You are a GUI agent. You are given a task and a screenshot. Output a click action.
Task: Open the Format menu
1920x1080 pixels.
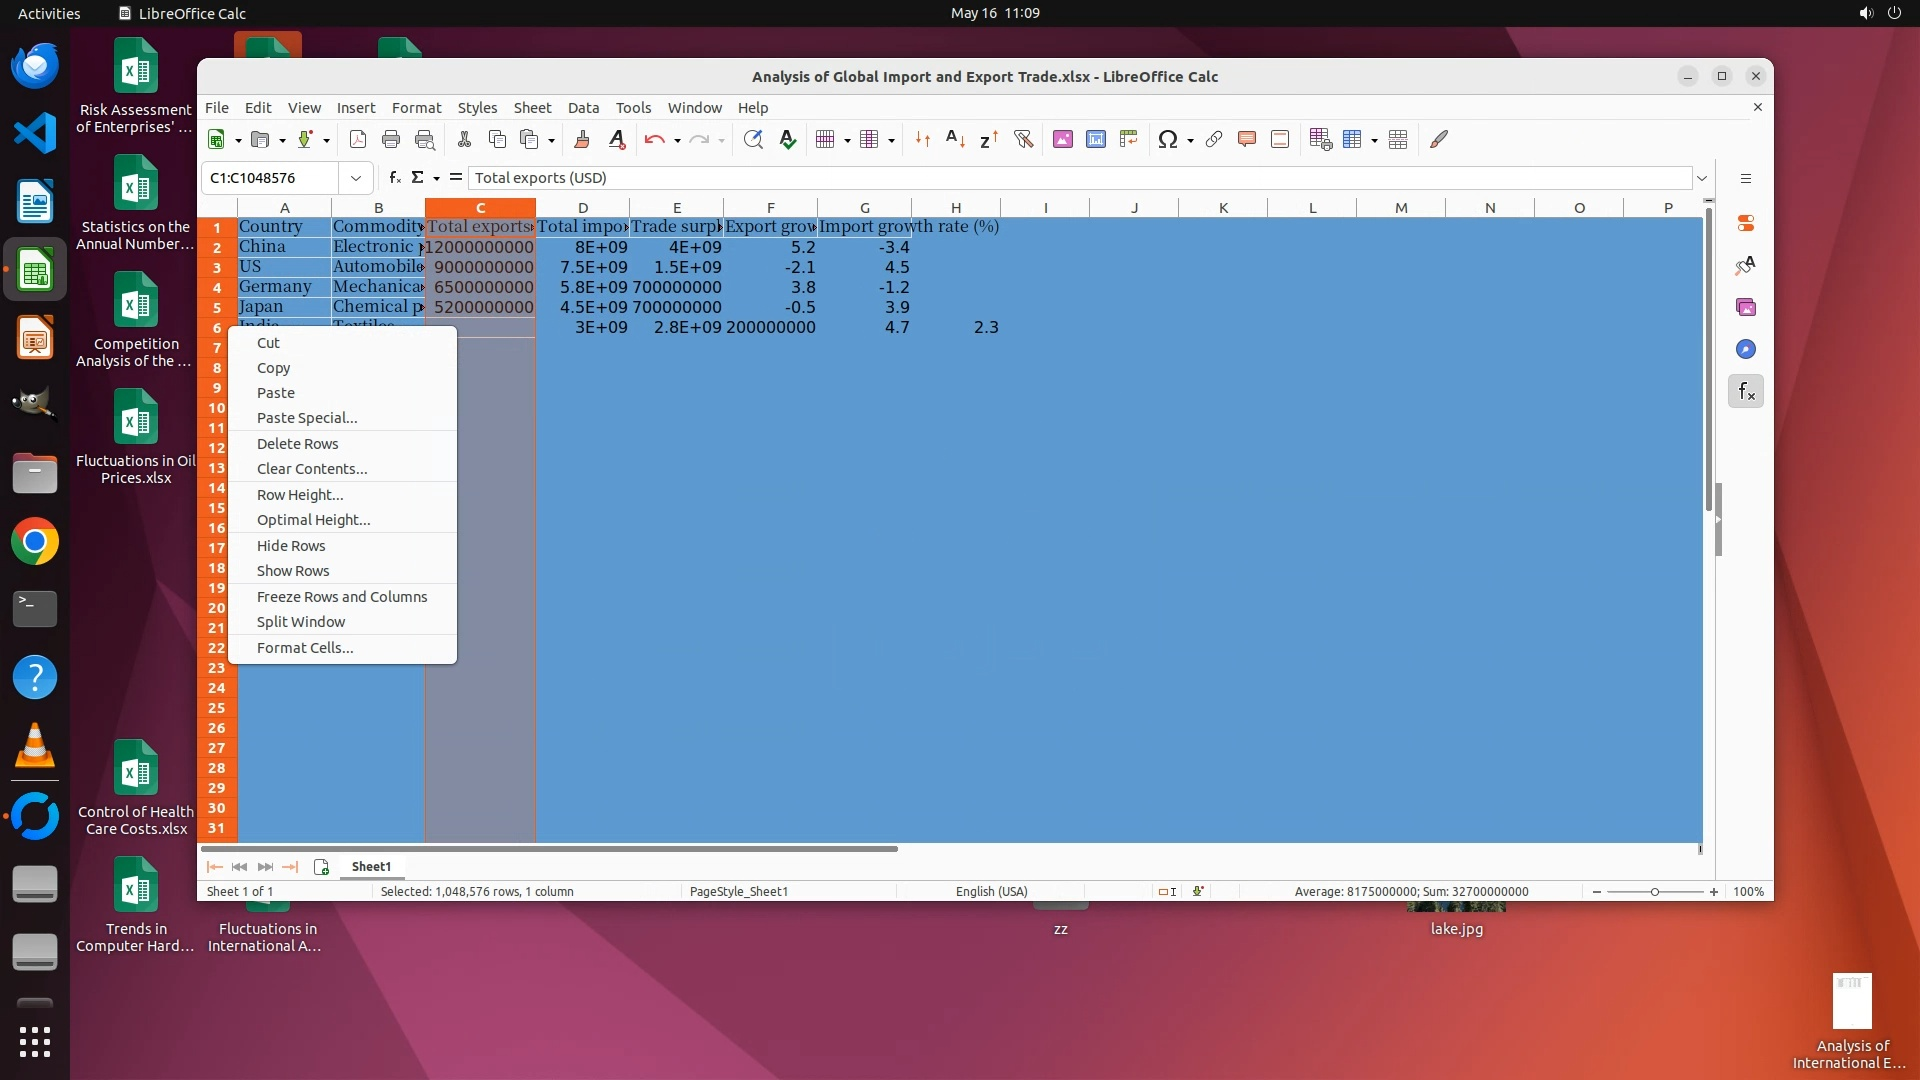(x=416, y=108)
